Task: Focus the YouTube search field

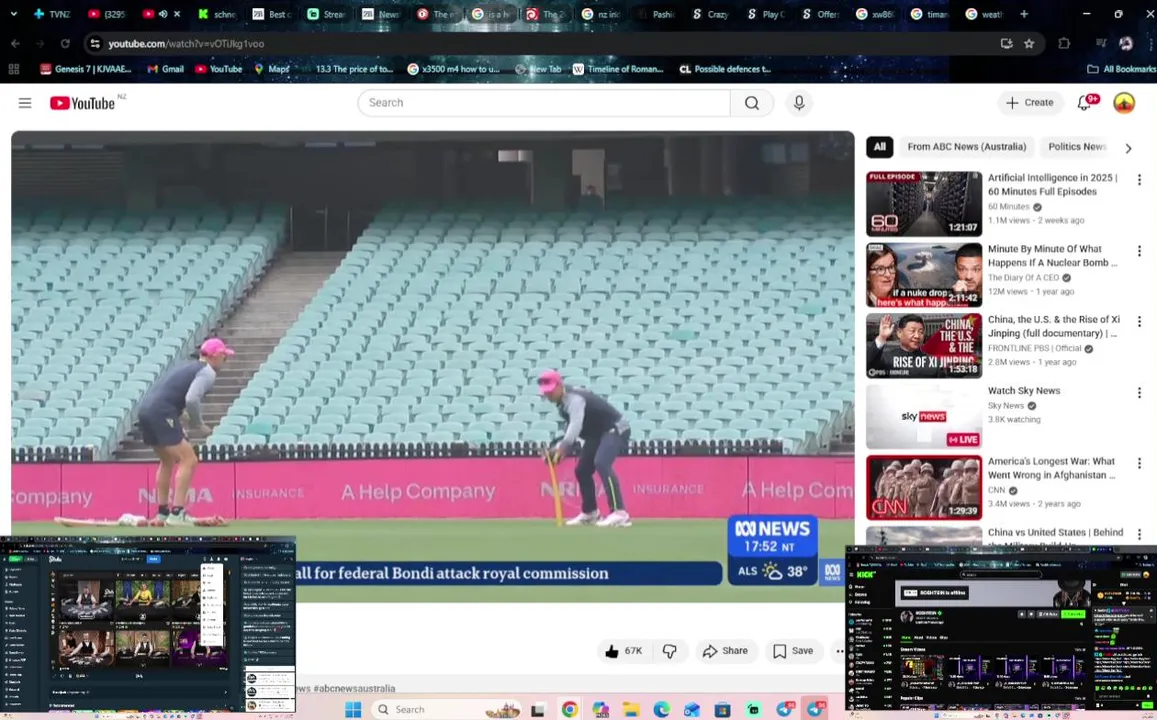Action: (544, 103)
